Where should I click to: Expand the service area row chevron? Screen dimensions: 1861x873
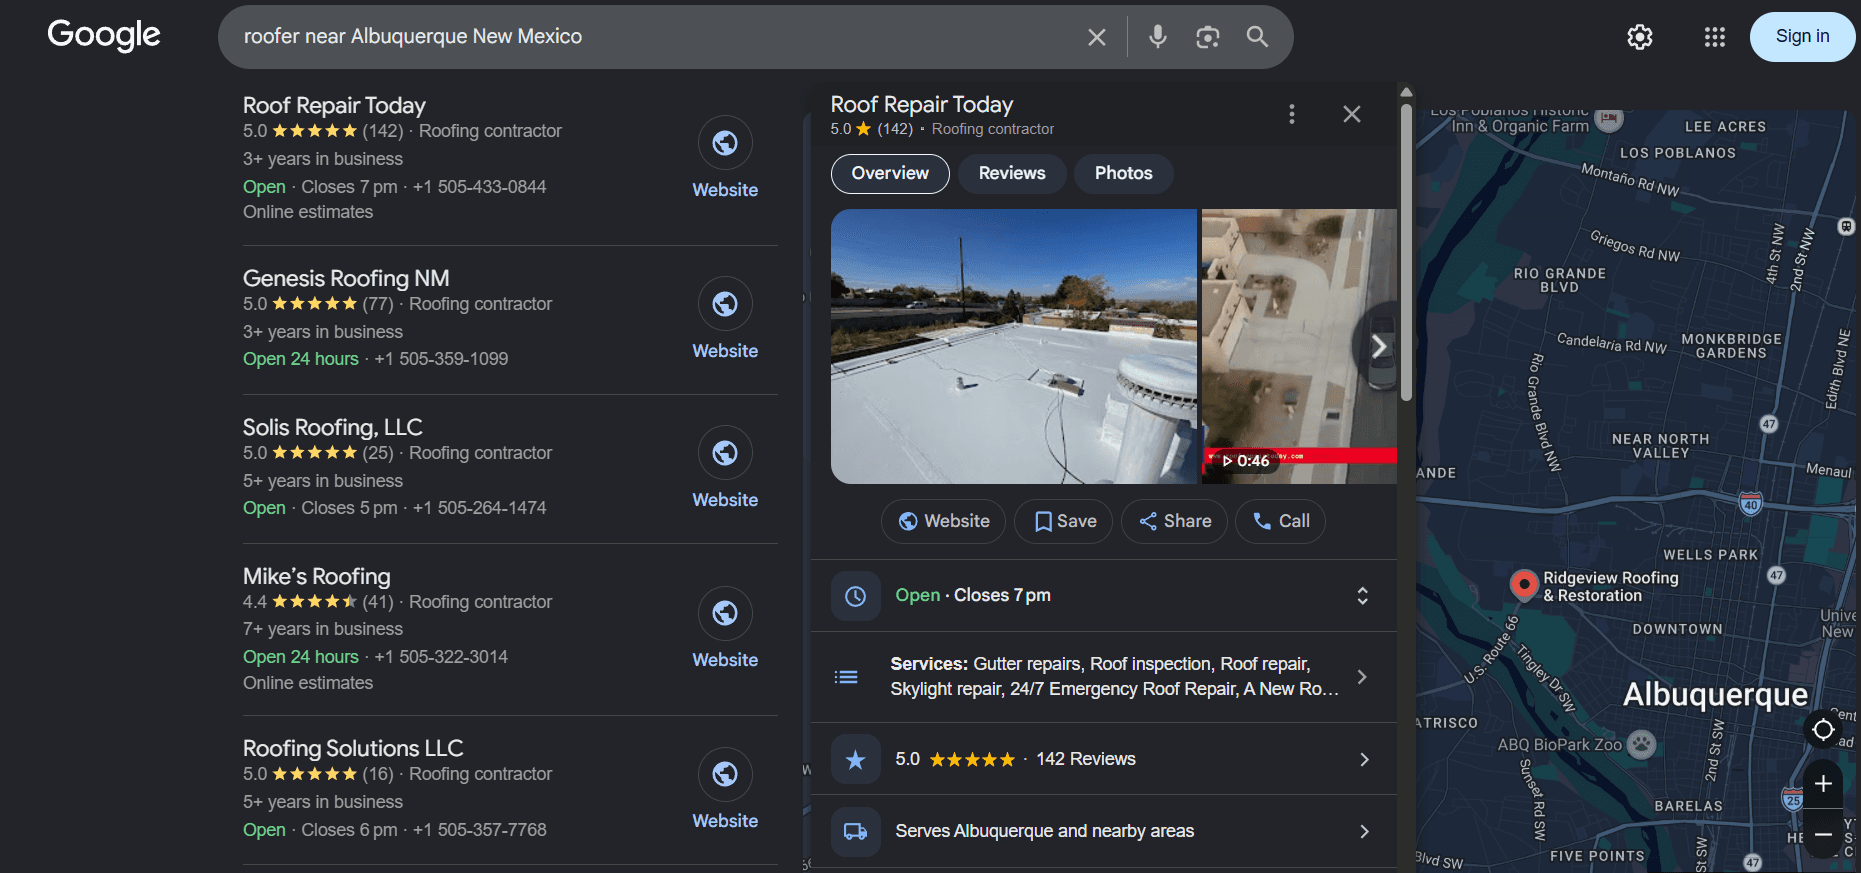[1364, 832]
